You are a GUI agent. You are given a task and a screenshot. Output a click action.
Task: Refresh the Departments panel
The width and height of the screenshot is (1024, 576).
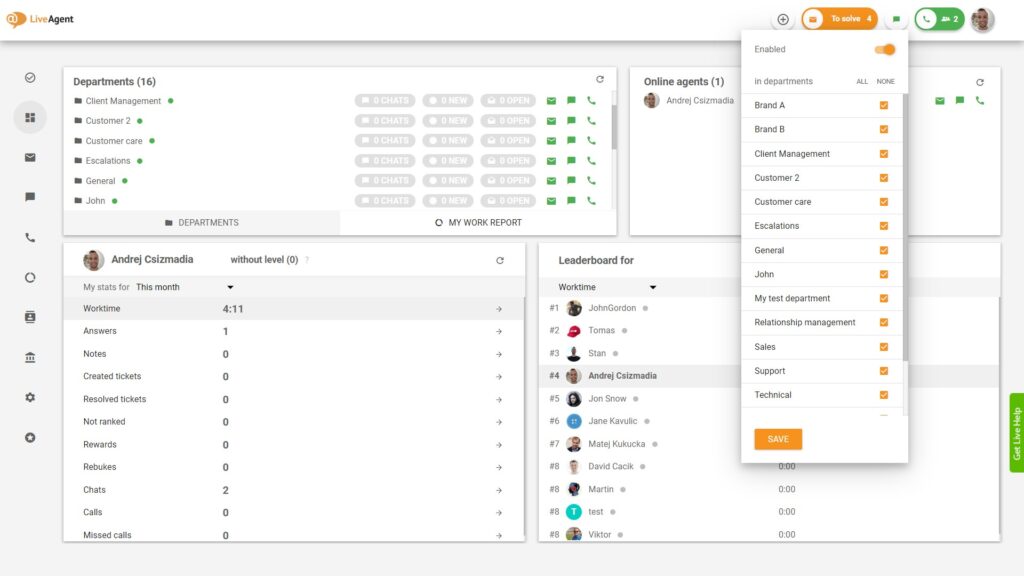click(x=600, y=79)
